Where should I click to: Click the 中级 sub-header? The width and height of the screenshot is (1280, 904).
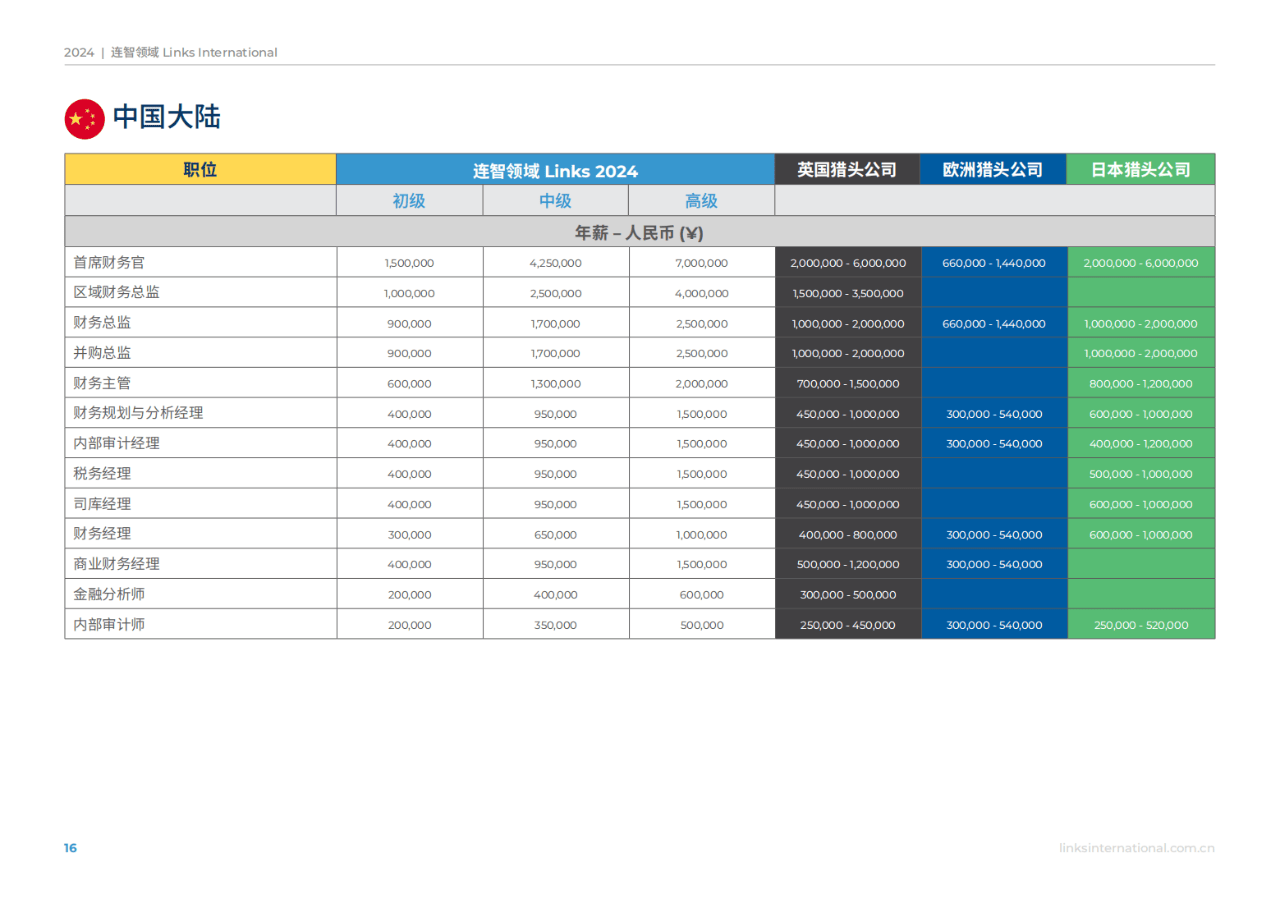coord(555,200)
